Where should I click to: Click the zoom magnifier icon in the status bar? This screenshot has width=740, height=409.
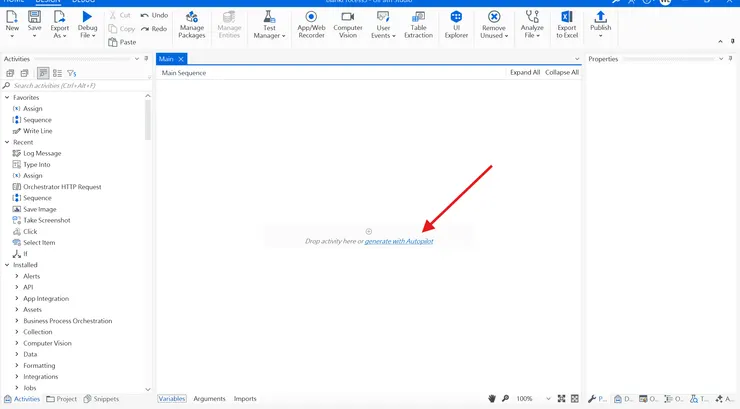tap(505, 399)
